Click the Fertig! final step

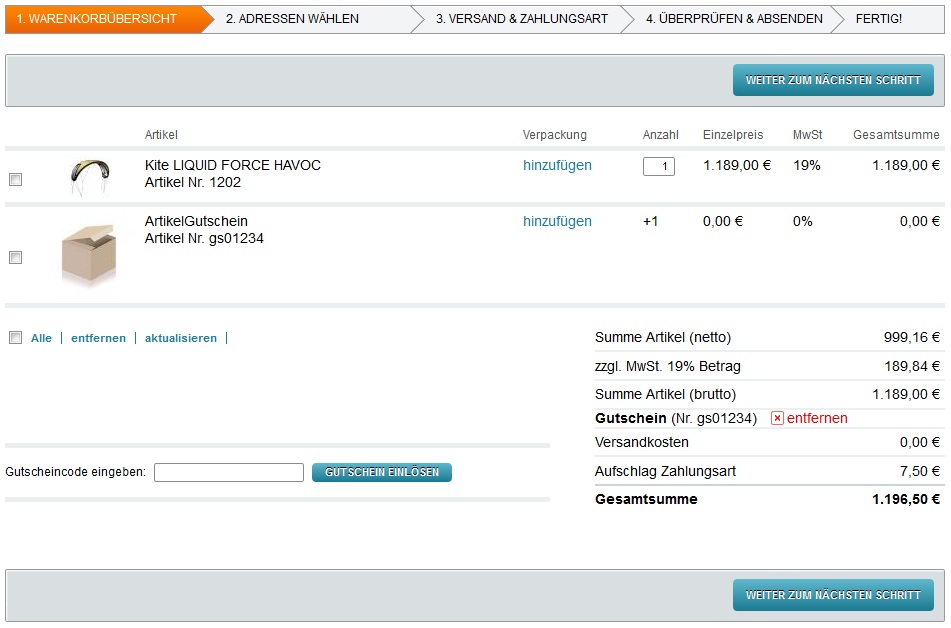878,19
